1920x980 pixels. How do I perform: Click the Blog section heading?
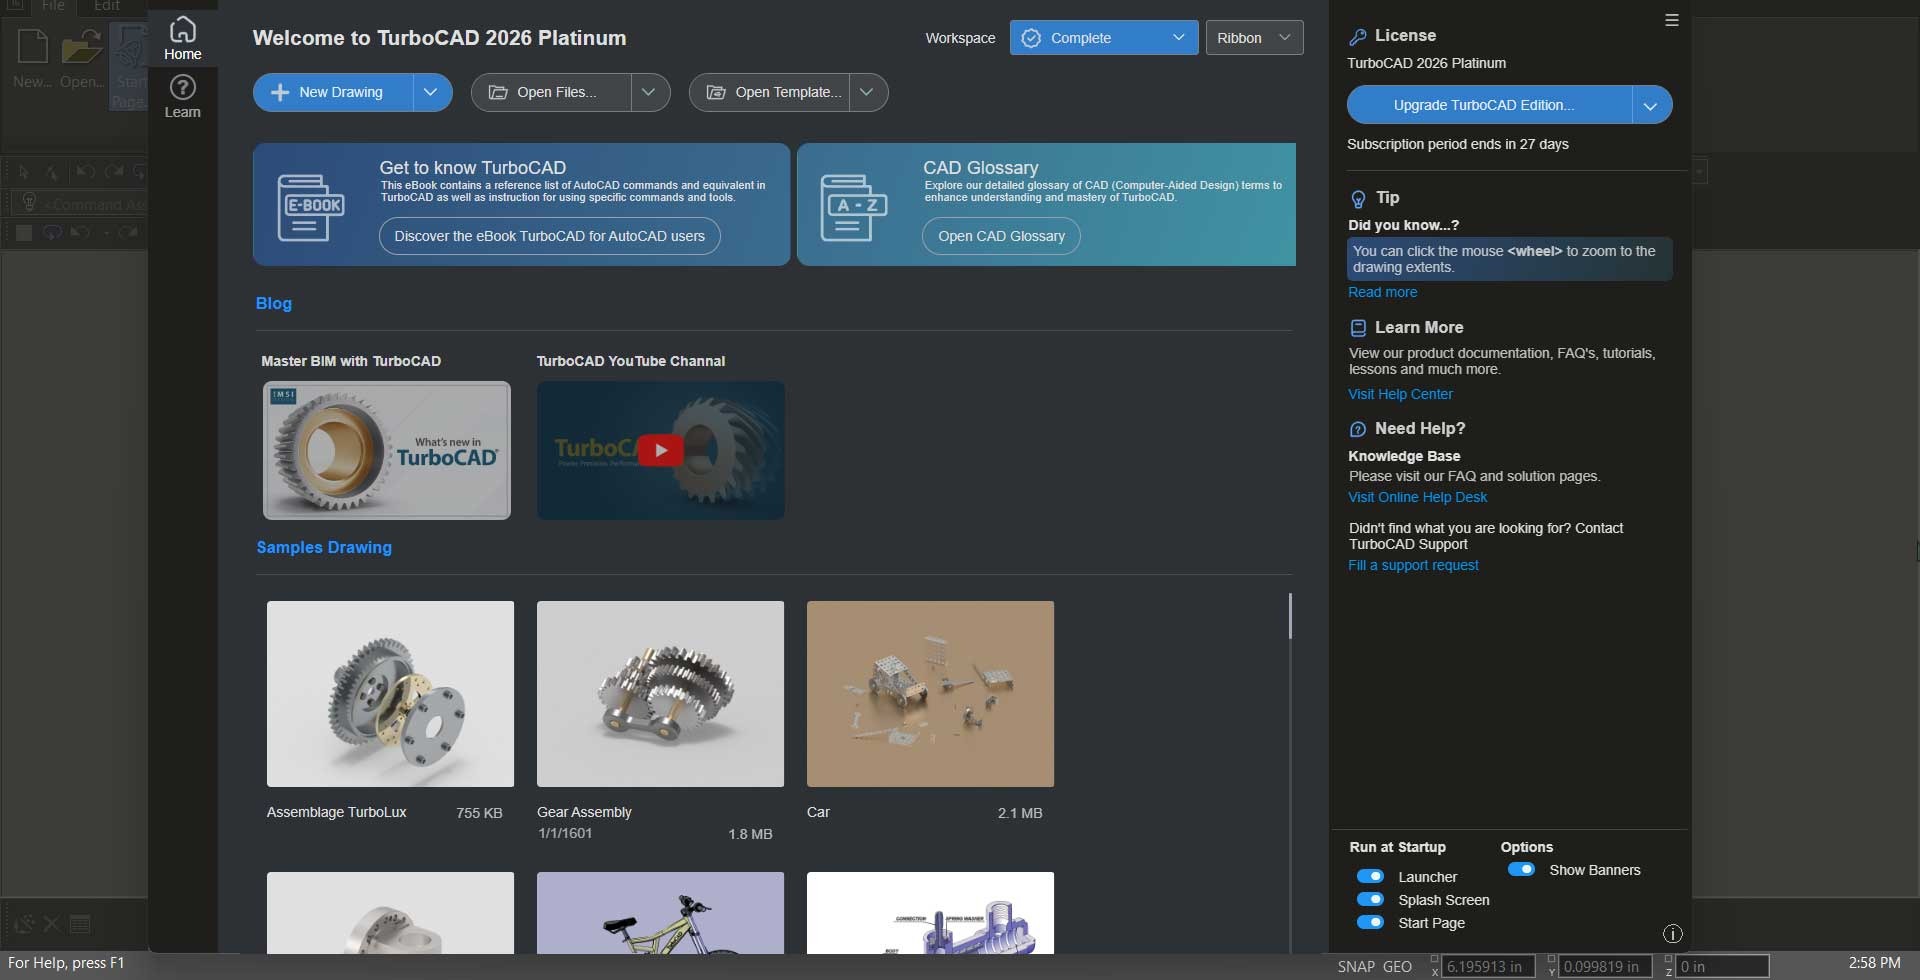[274, 303]
